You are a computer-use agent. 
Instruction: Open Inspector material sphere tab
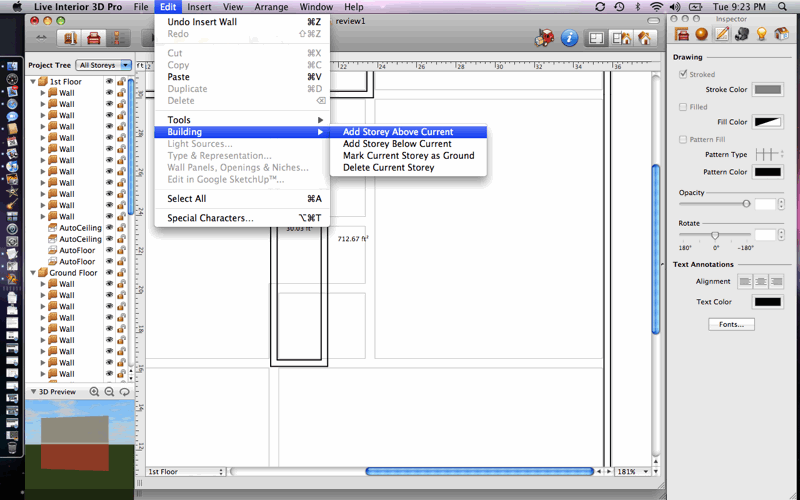(x=702, y=34)
